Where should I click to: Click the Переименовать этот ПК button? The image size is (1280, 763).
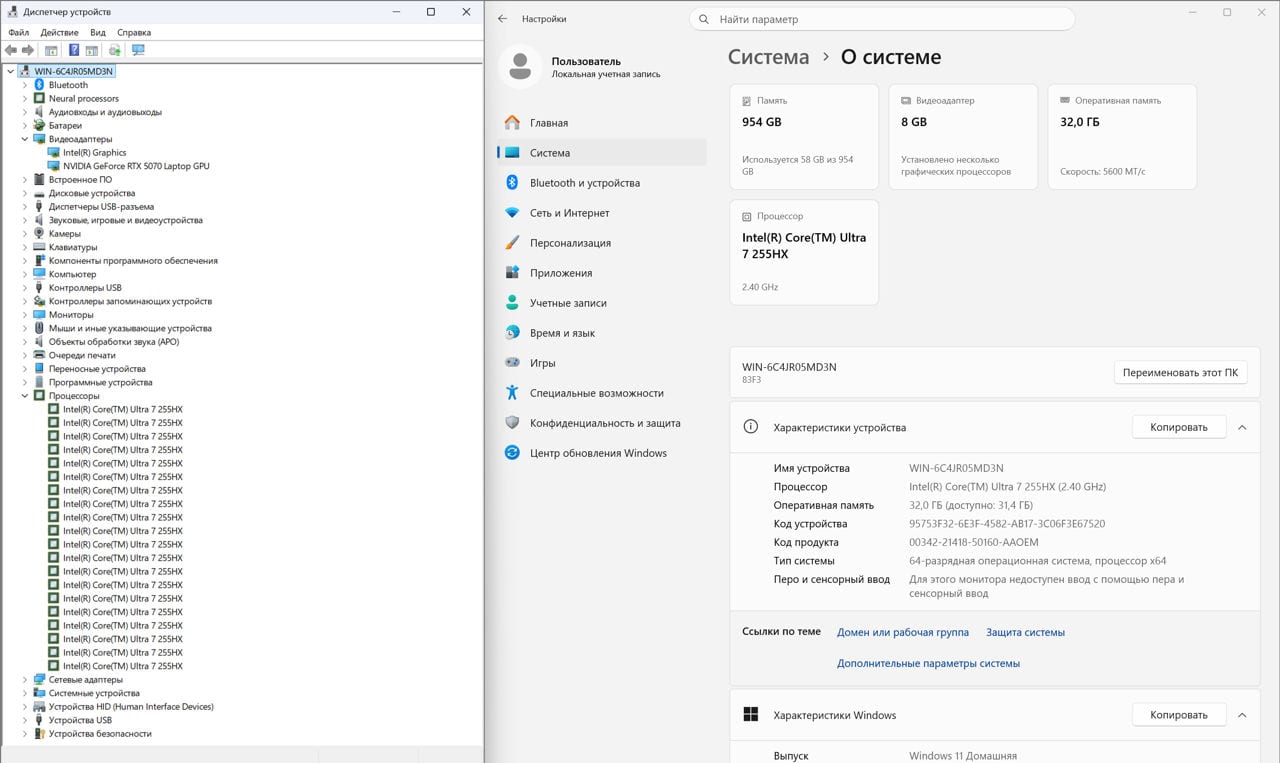[1180, 372]
